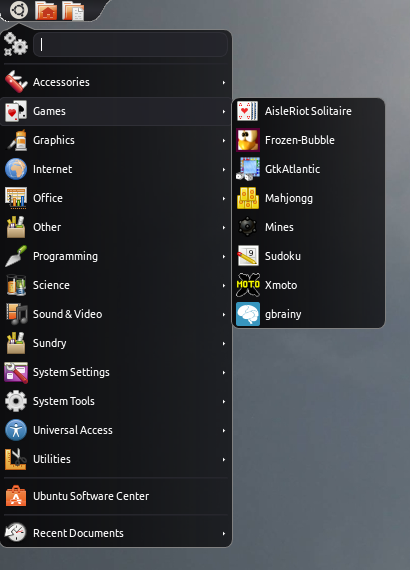
Task: Select the Programming category
Action: 116,256
